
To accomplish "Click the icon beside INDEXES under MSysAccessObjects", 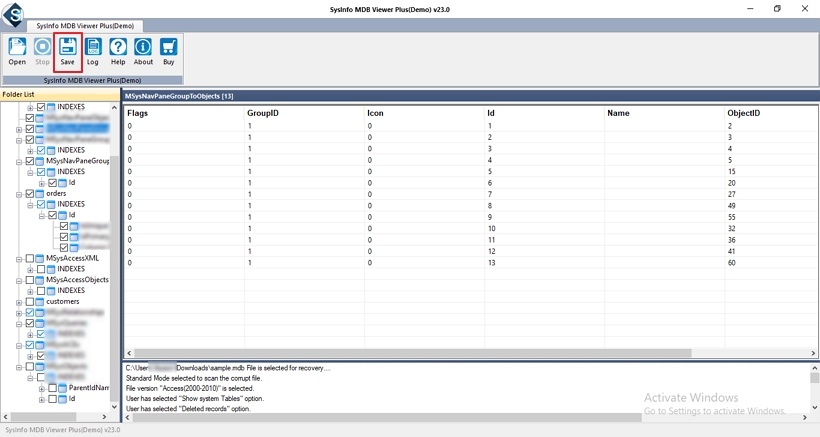I will coord(51,291).
